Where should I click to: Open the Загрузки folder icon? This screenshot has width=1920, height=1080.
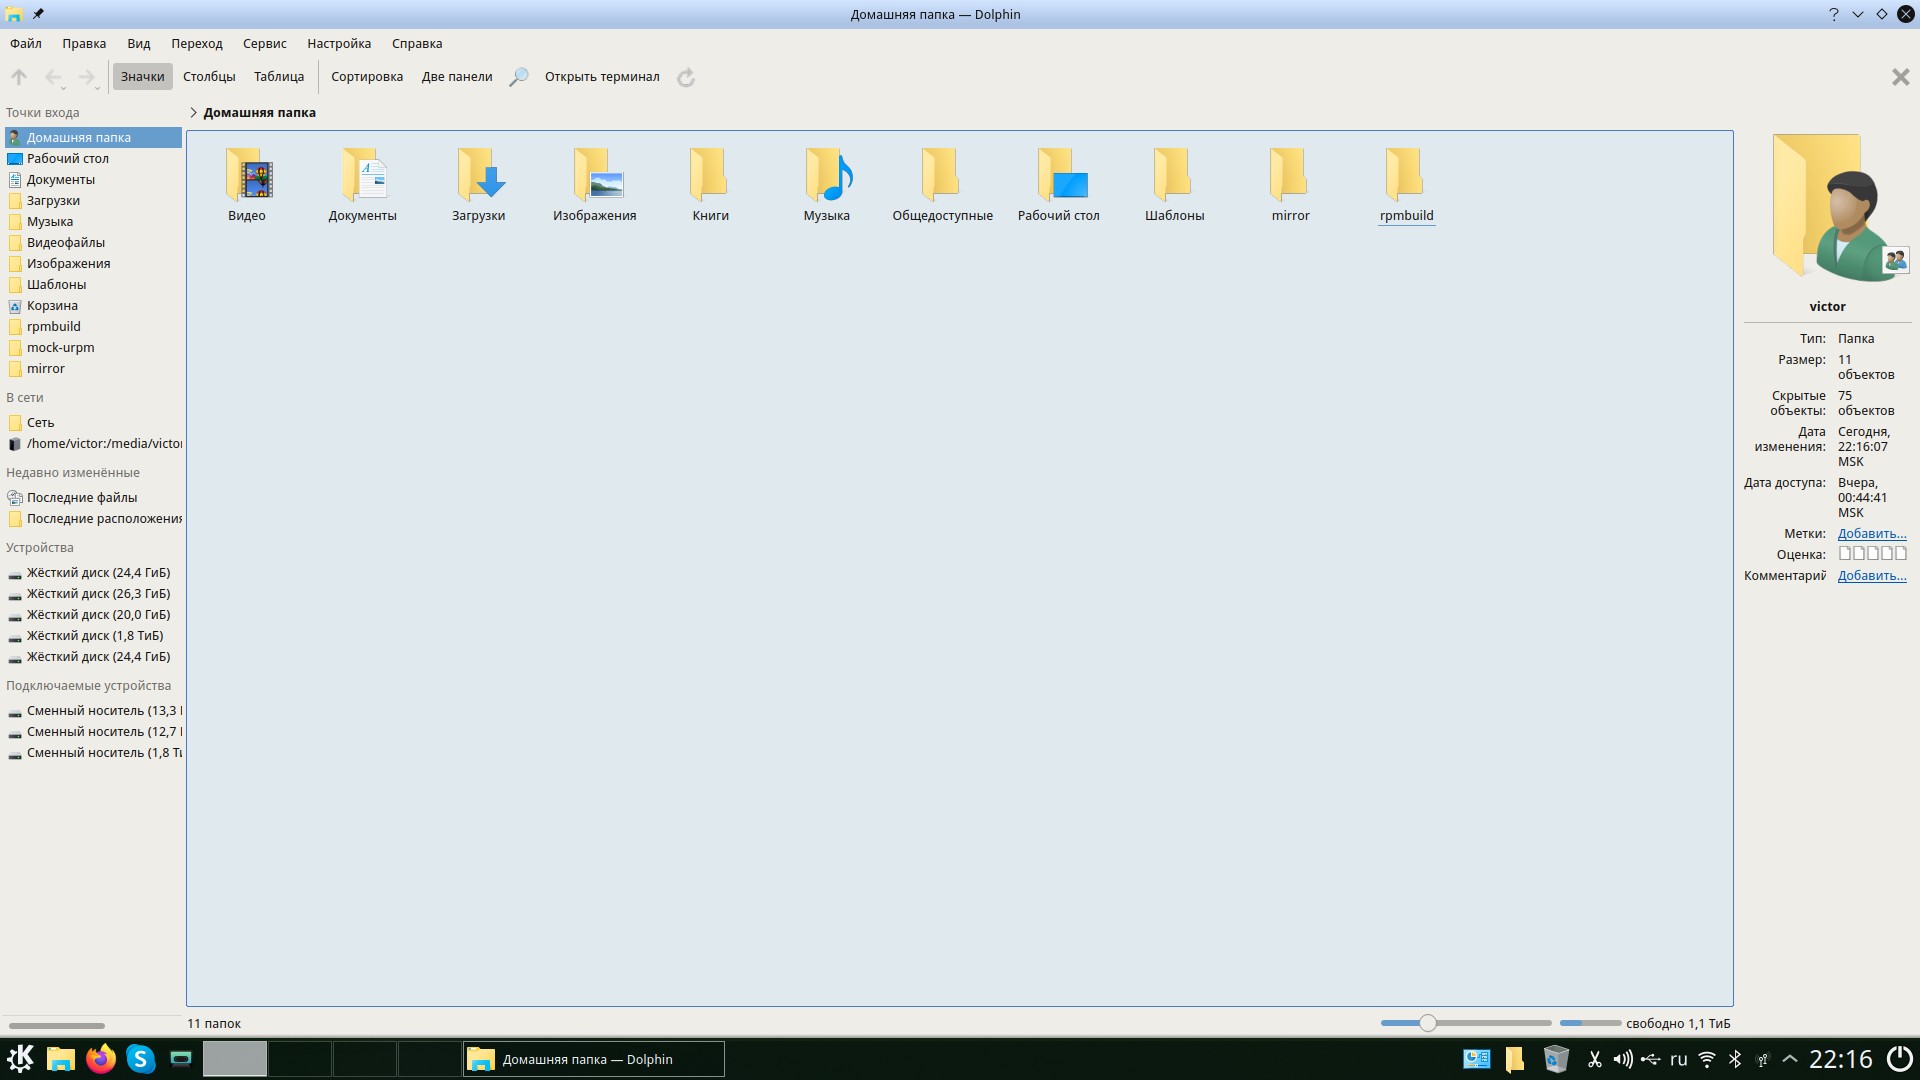478,176
